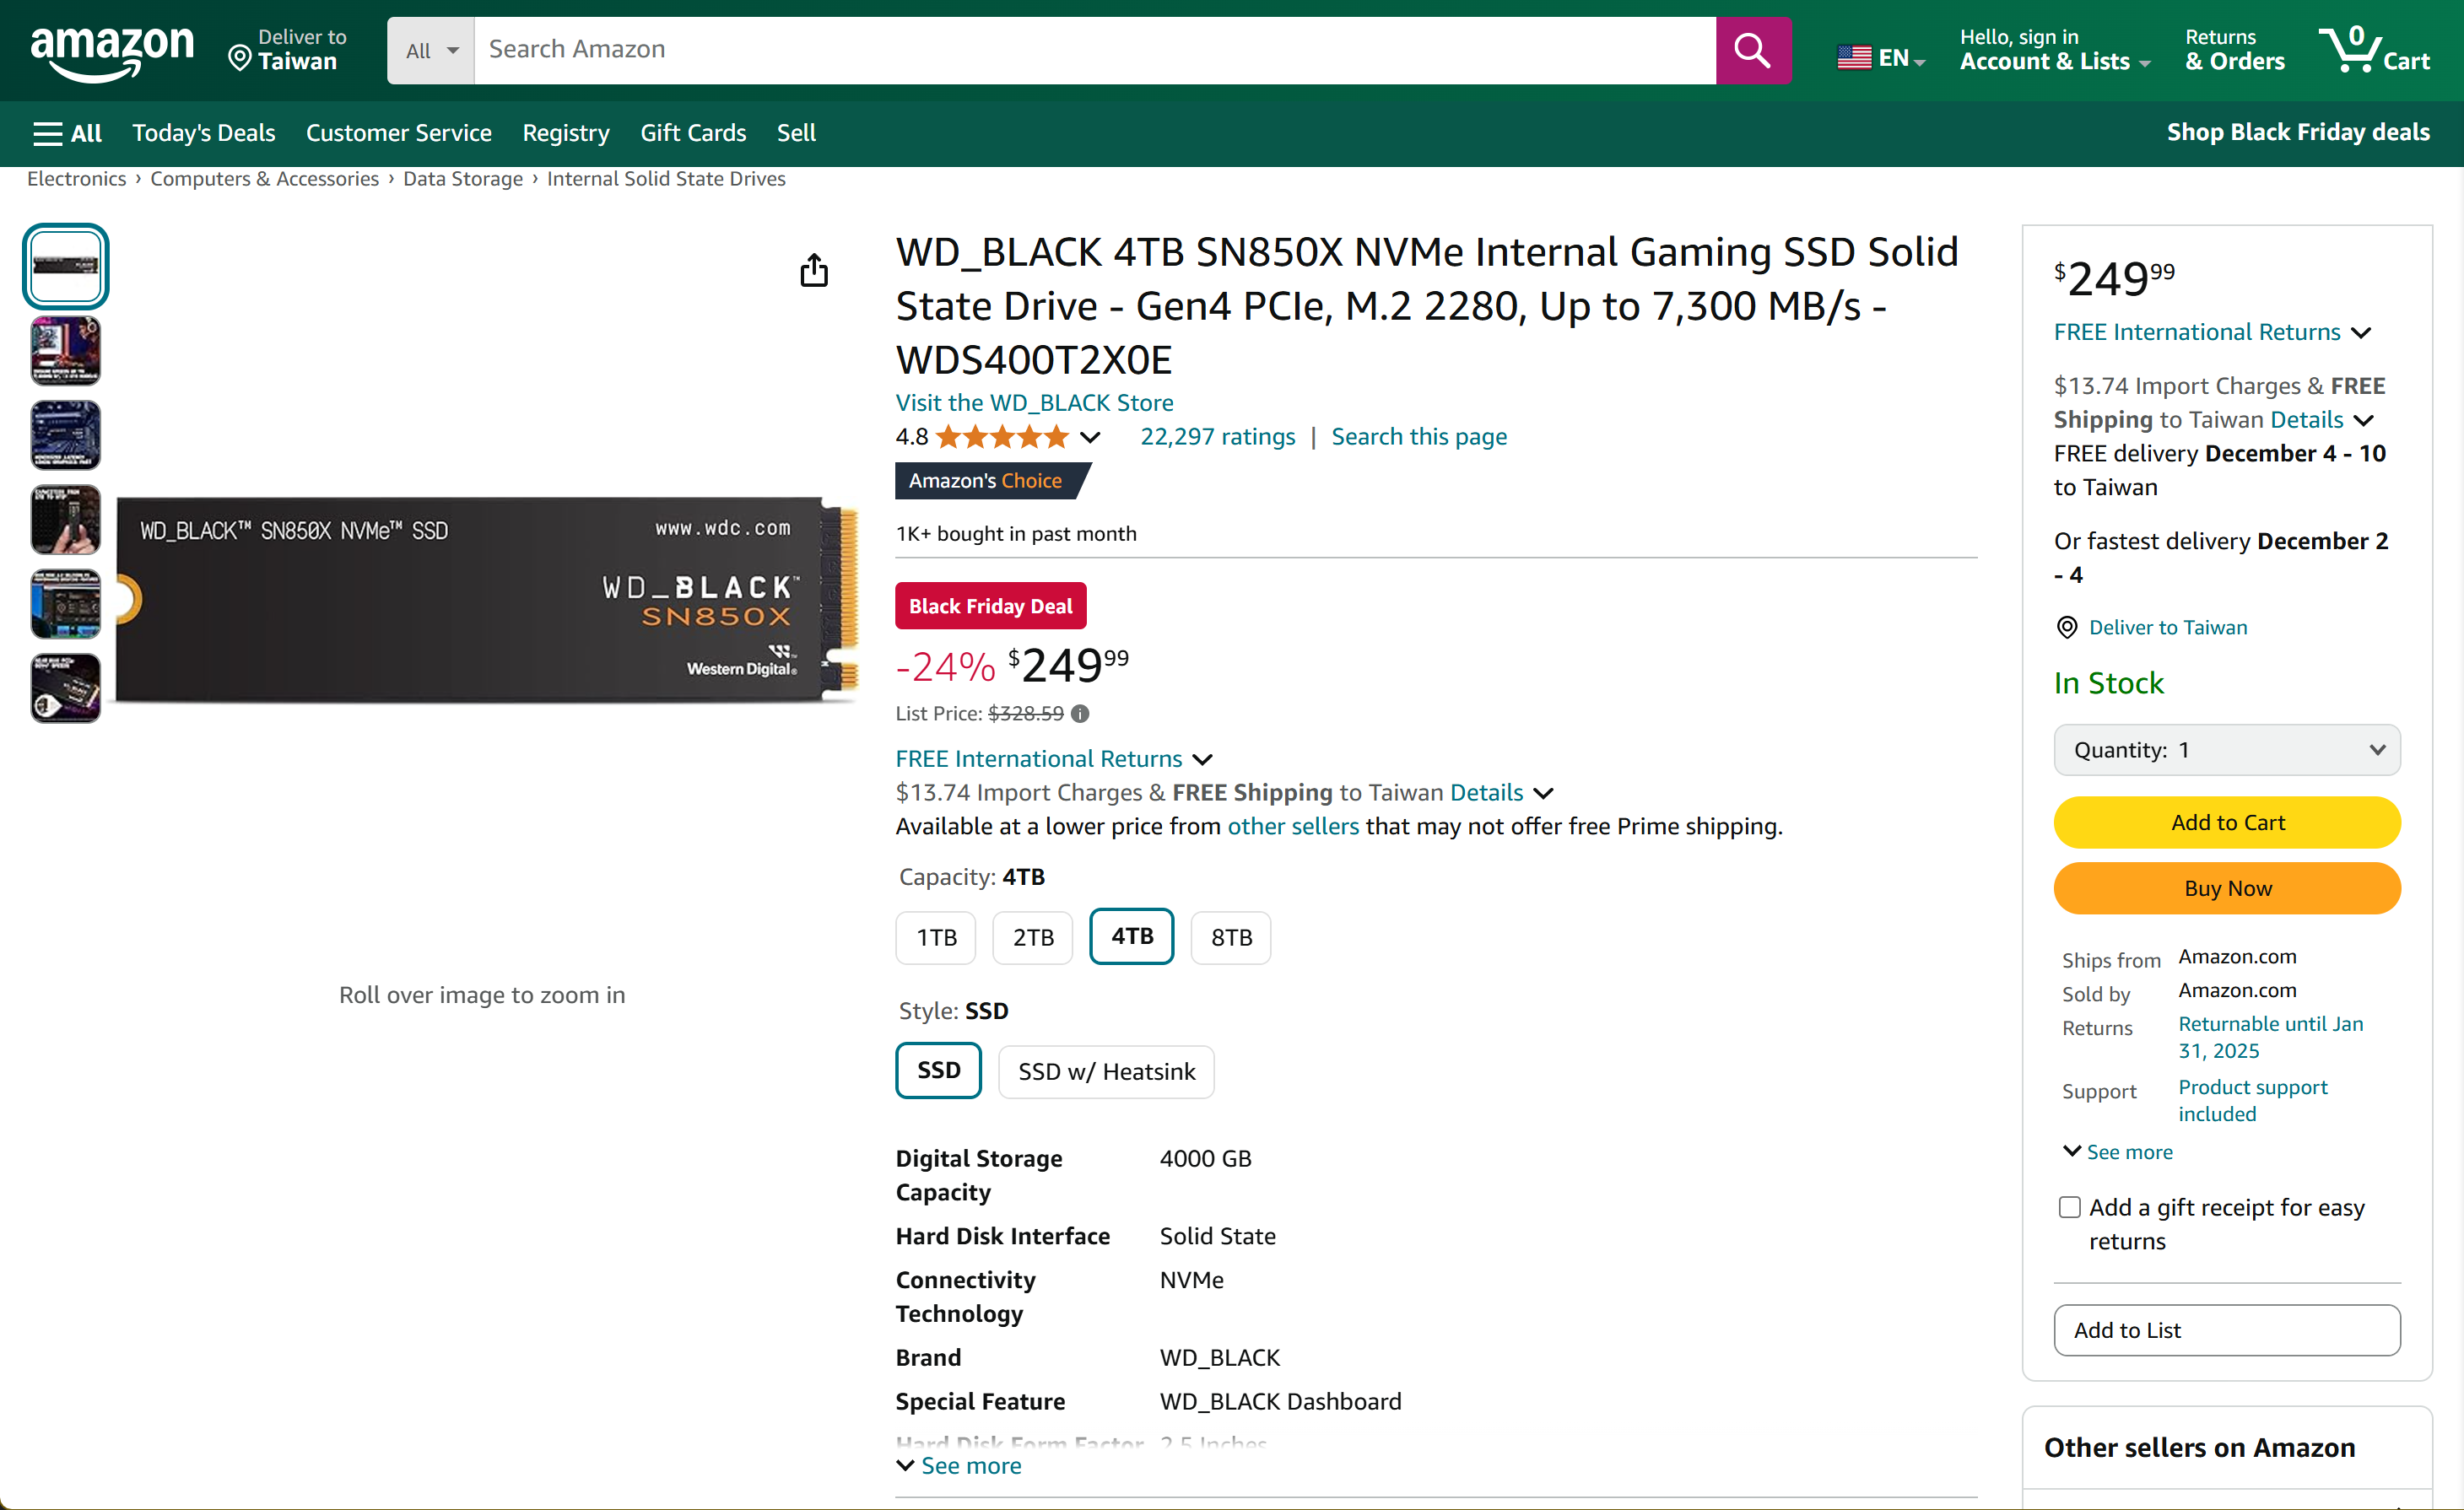Expand See more in buy box seller info
Screen dimensions: 2464x1510
point(2118,1152)
